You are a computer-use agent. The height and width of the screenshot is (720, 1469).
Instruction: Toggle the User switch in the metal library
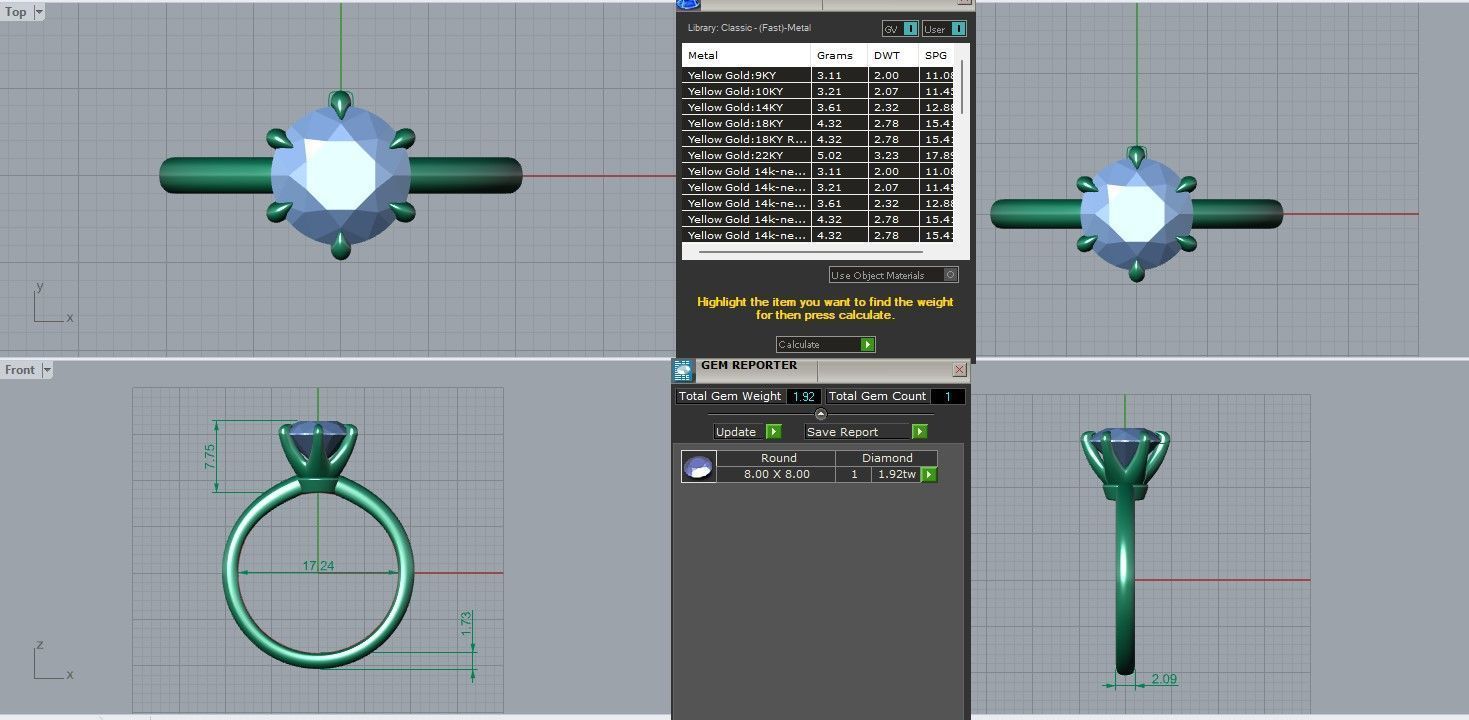point(944,29)
